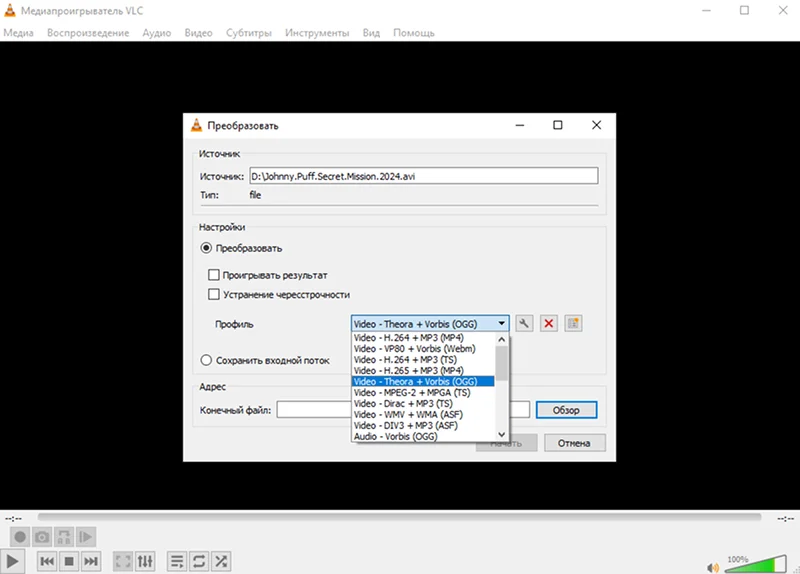Click elapsed time label left of the seek bar

pyautogui.click(x=13, y=518)
